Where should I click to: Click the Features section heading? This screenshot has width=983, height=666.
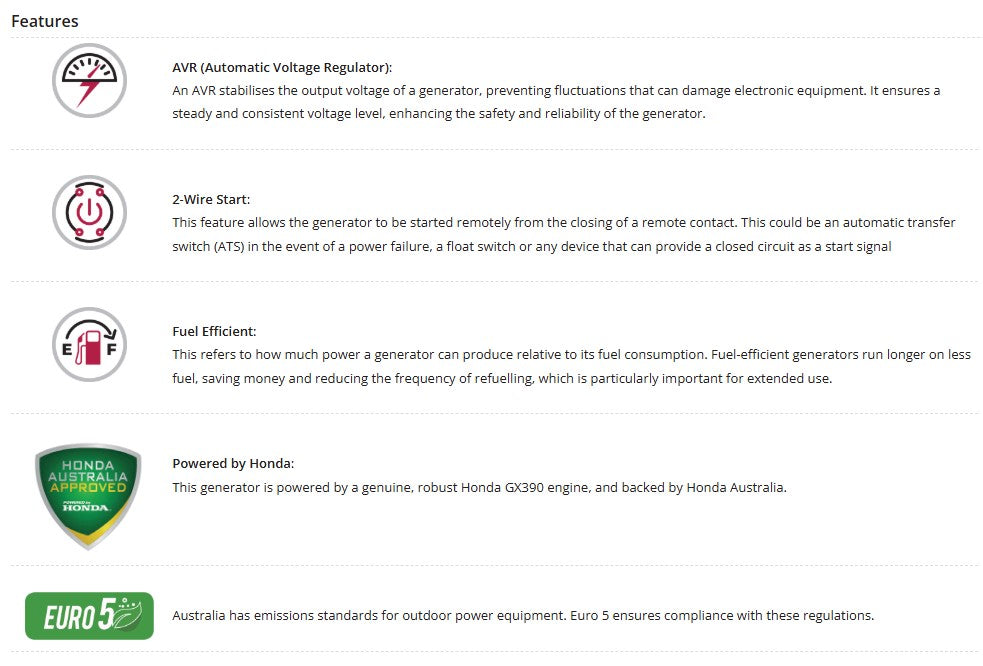point(45,21)
